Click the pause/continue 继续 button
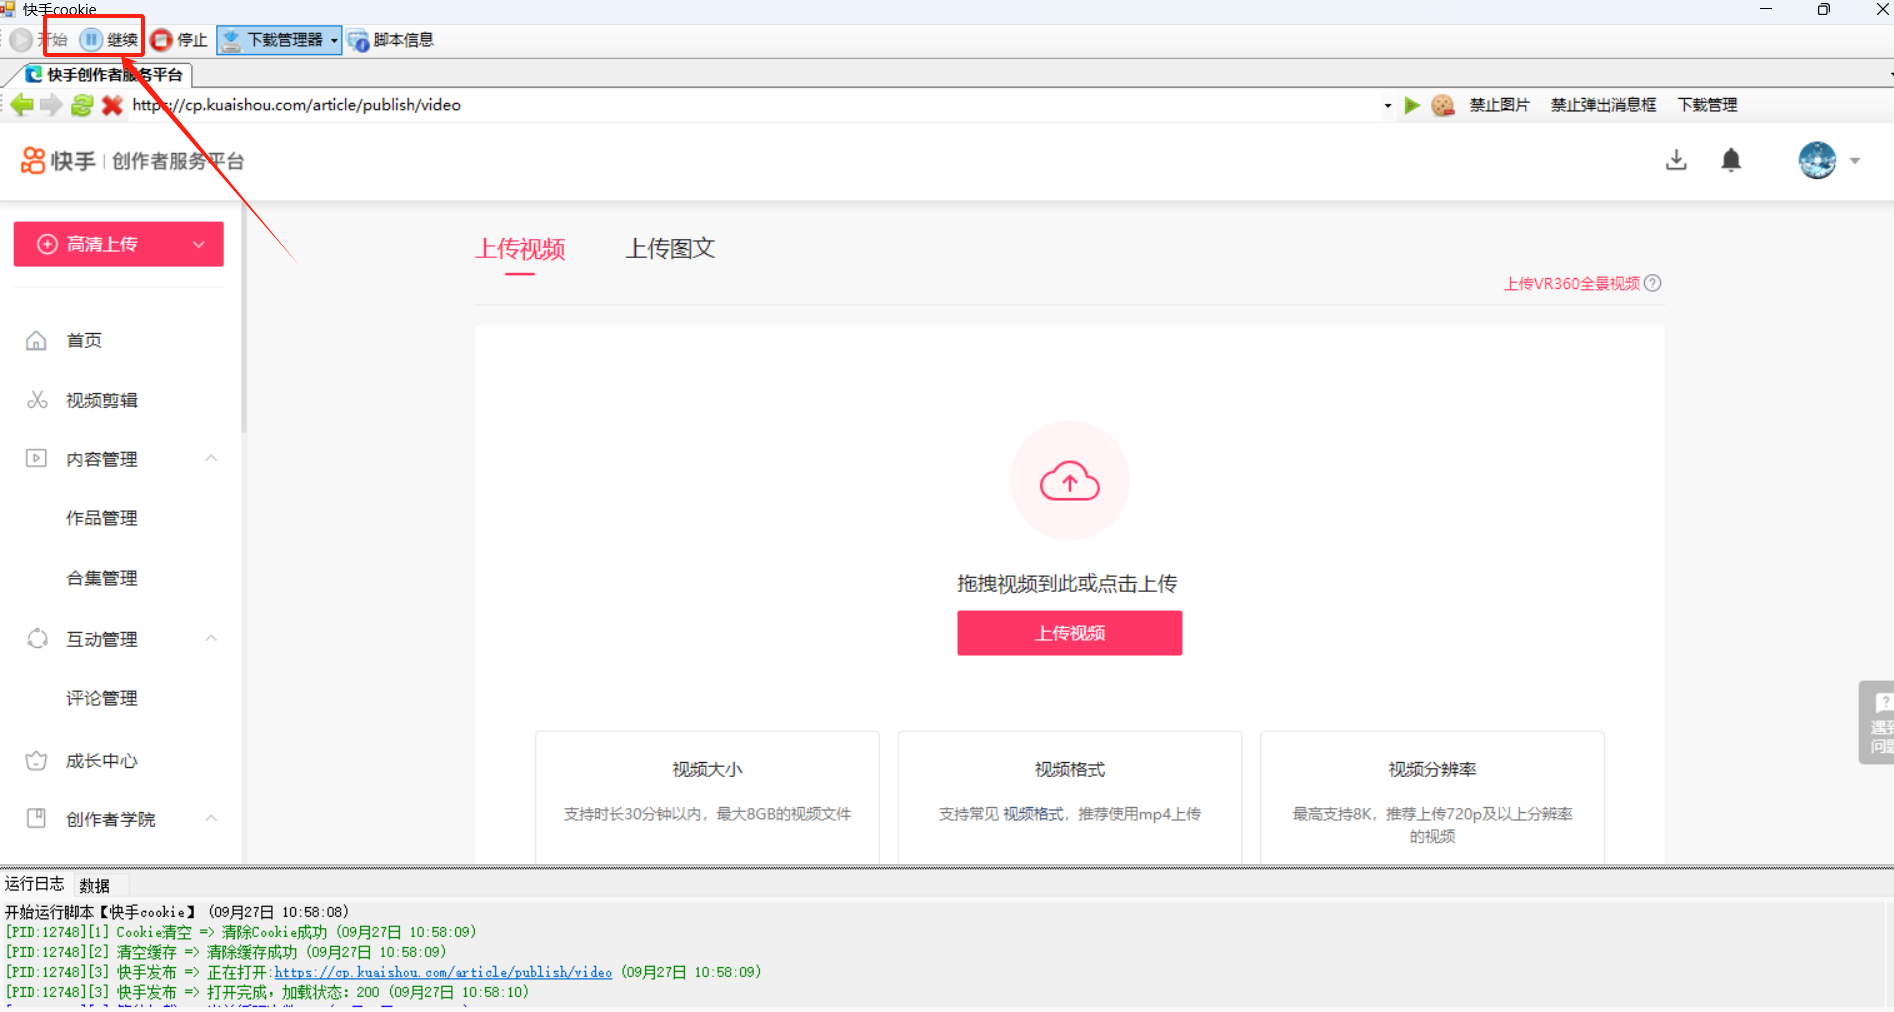This screenshot has width=1894, height=1012. point(109,40)
